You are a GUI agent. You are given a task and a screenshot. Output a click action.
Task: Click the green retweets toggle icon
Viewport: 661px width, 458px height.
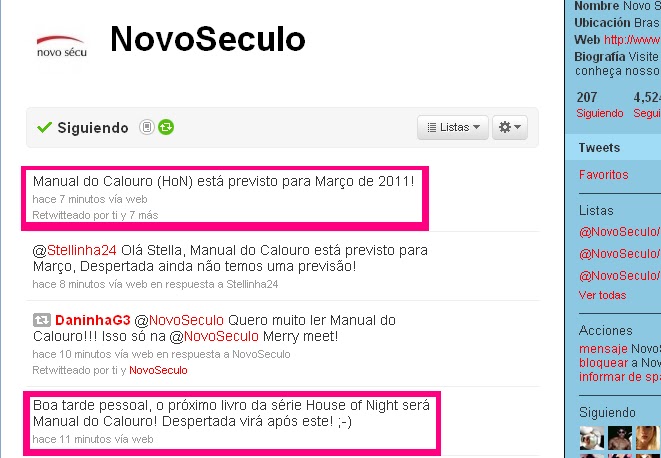tap(166, 127)
